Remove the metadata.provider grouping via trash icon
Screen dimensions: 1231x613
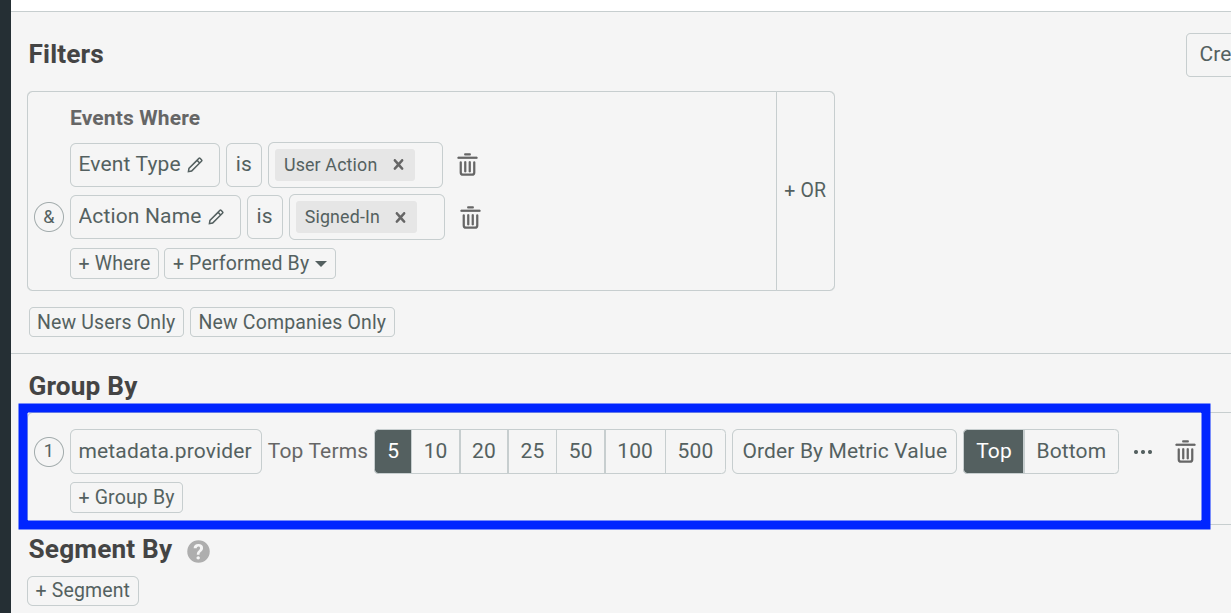pos(1185,451)
